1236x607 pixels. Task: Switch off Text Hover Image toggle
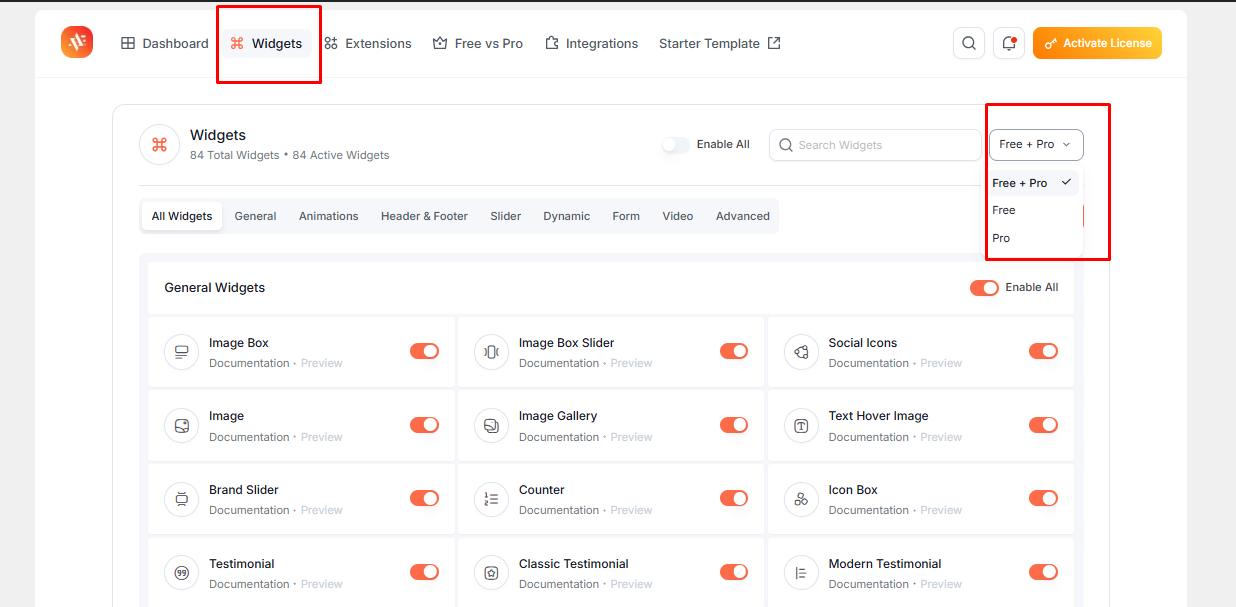[x=1043, y=425]
